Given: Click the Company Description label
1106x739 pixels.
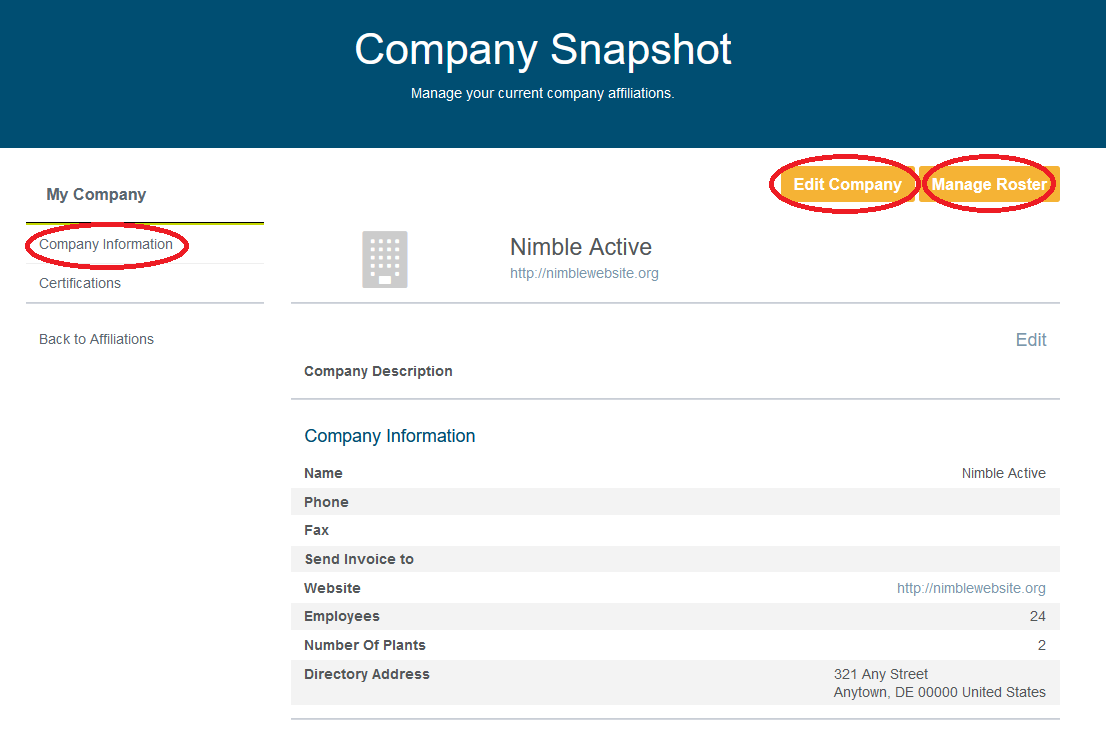Looking at the screenshot, I should 378,371.
